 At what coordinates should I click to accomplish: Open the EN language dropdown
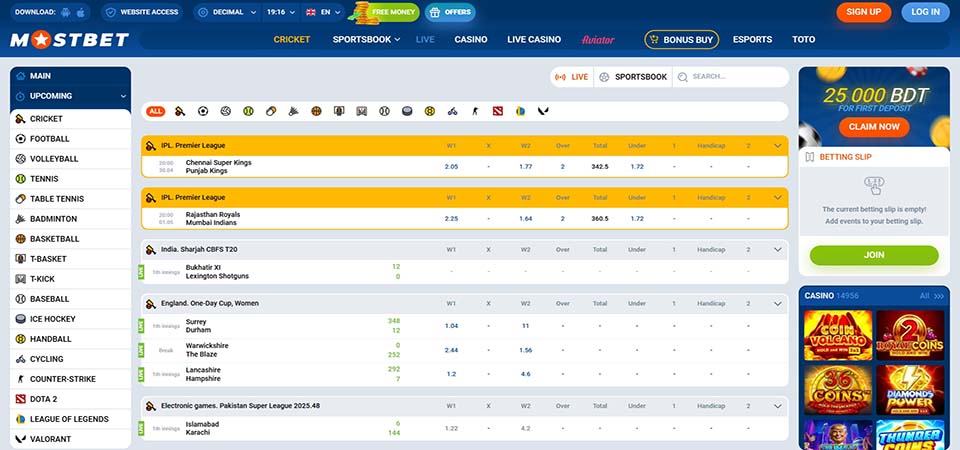pyautogui.click(x=323, y=12)
